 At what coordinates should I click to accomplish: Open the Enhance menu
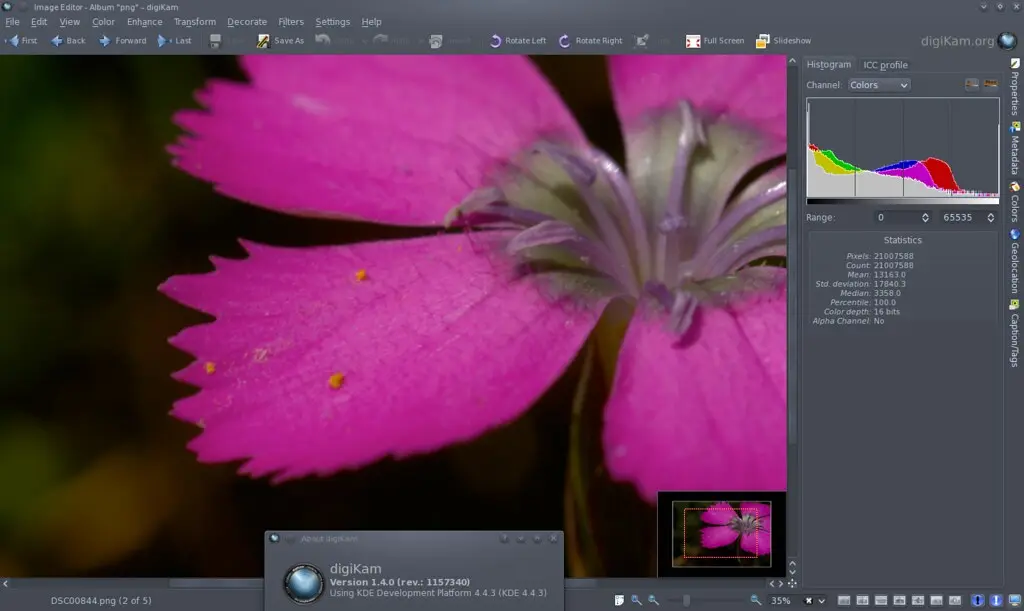coord(144,21)
